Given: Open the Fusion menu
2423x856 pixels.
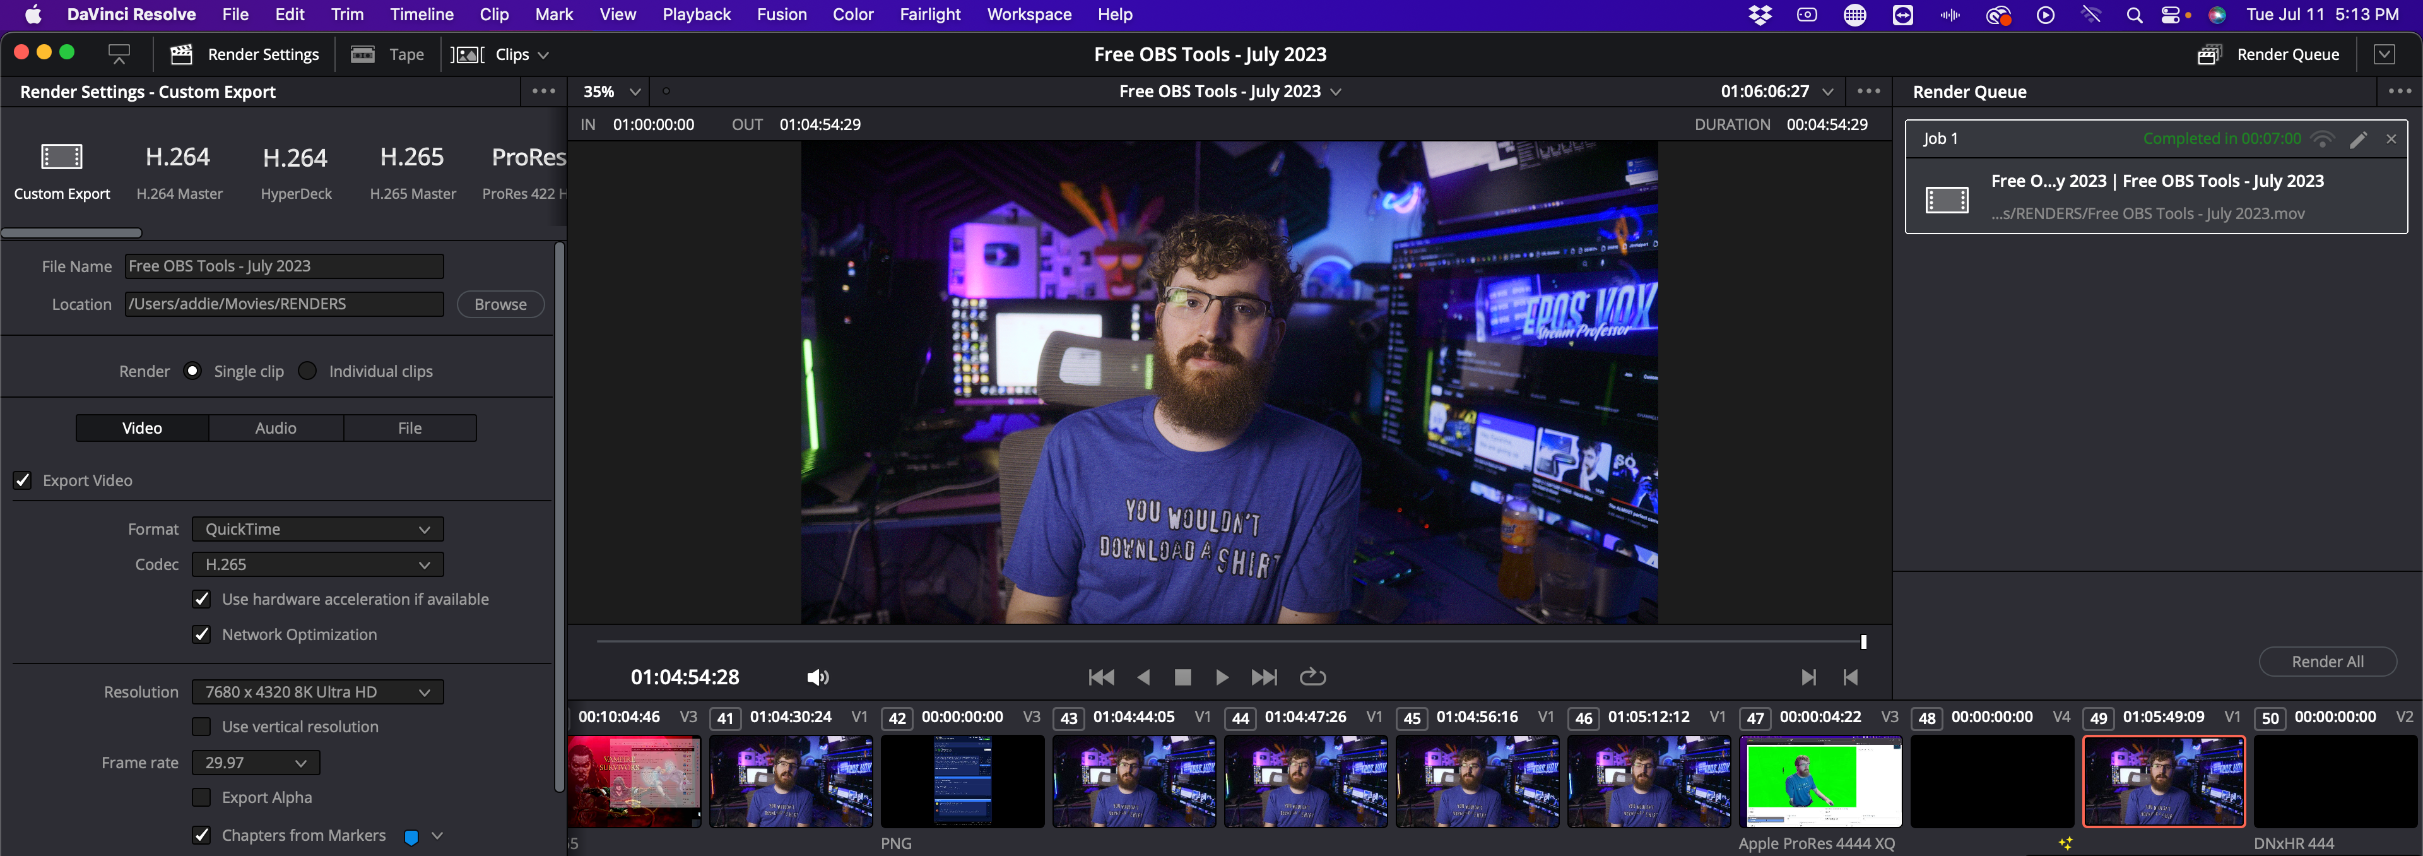Looking at the screenshot, I should [782, 14].
